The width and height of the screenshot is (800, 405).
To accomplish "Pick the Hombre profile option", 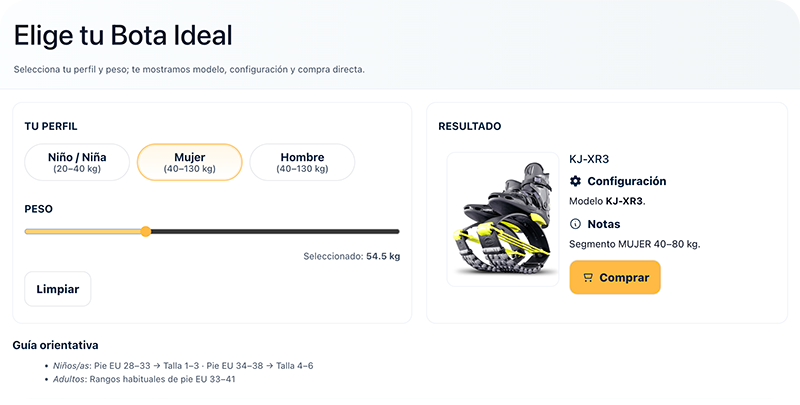I will (x=302, y=162).
